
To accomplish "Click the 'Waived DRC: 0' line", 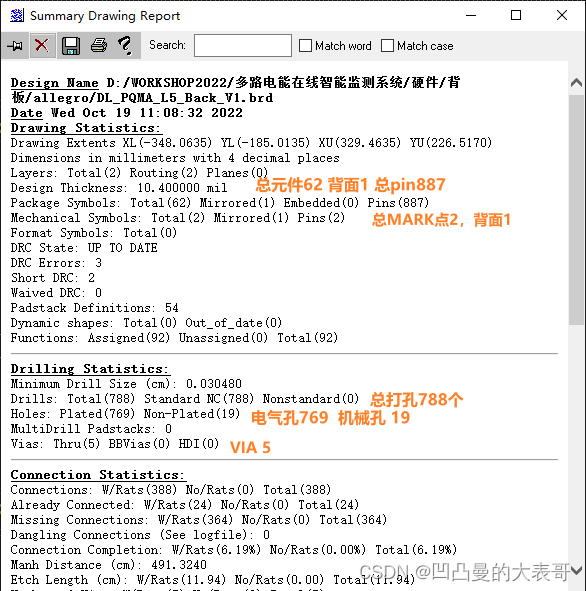I will pyautogui.click(x=56, y=293).
